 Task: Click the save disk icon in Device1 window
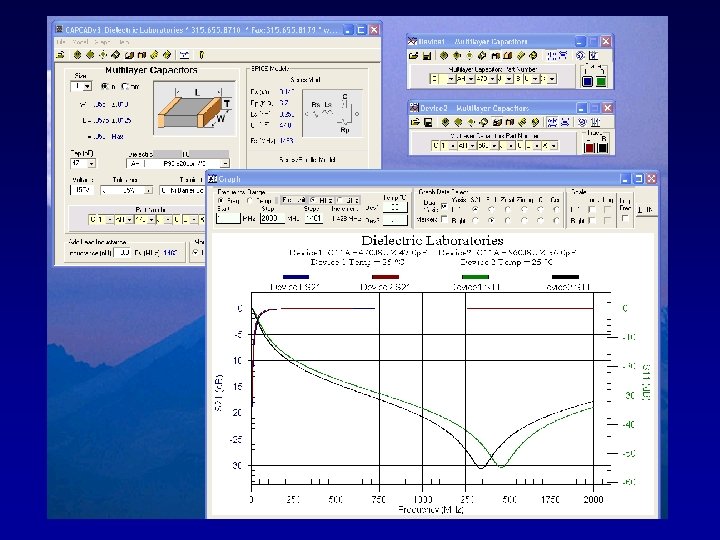428,57
